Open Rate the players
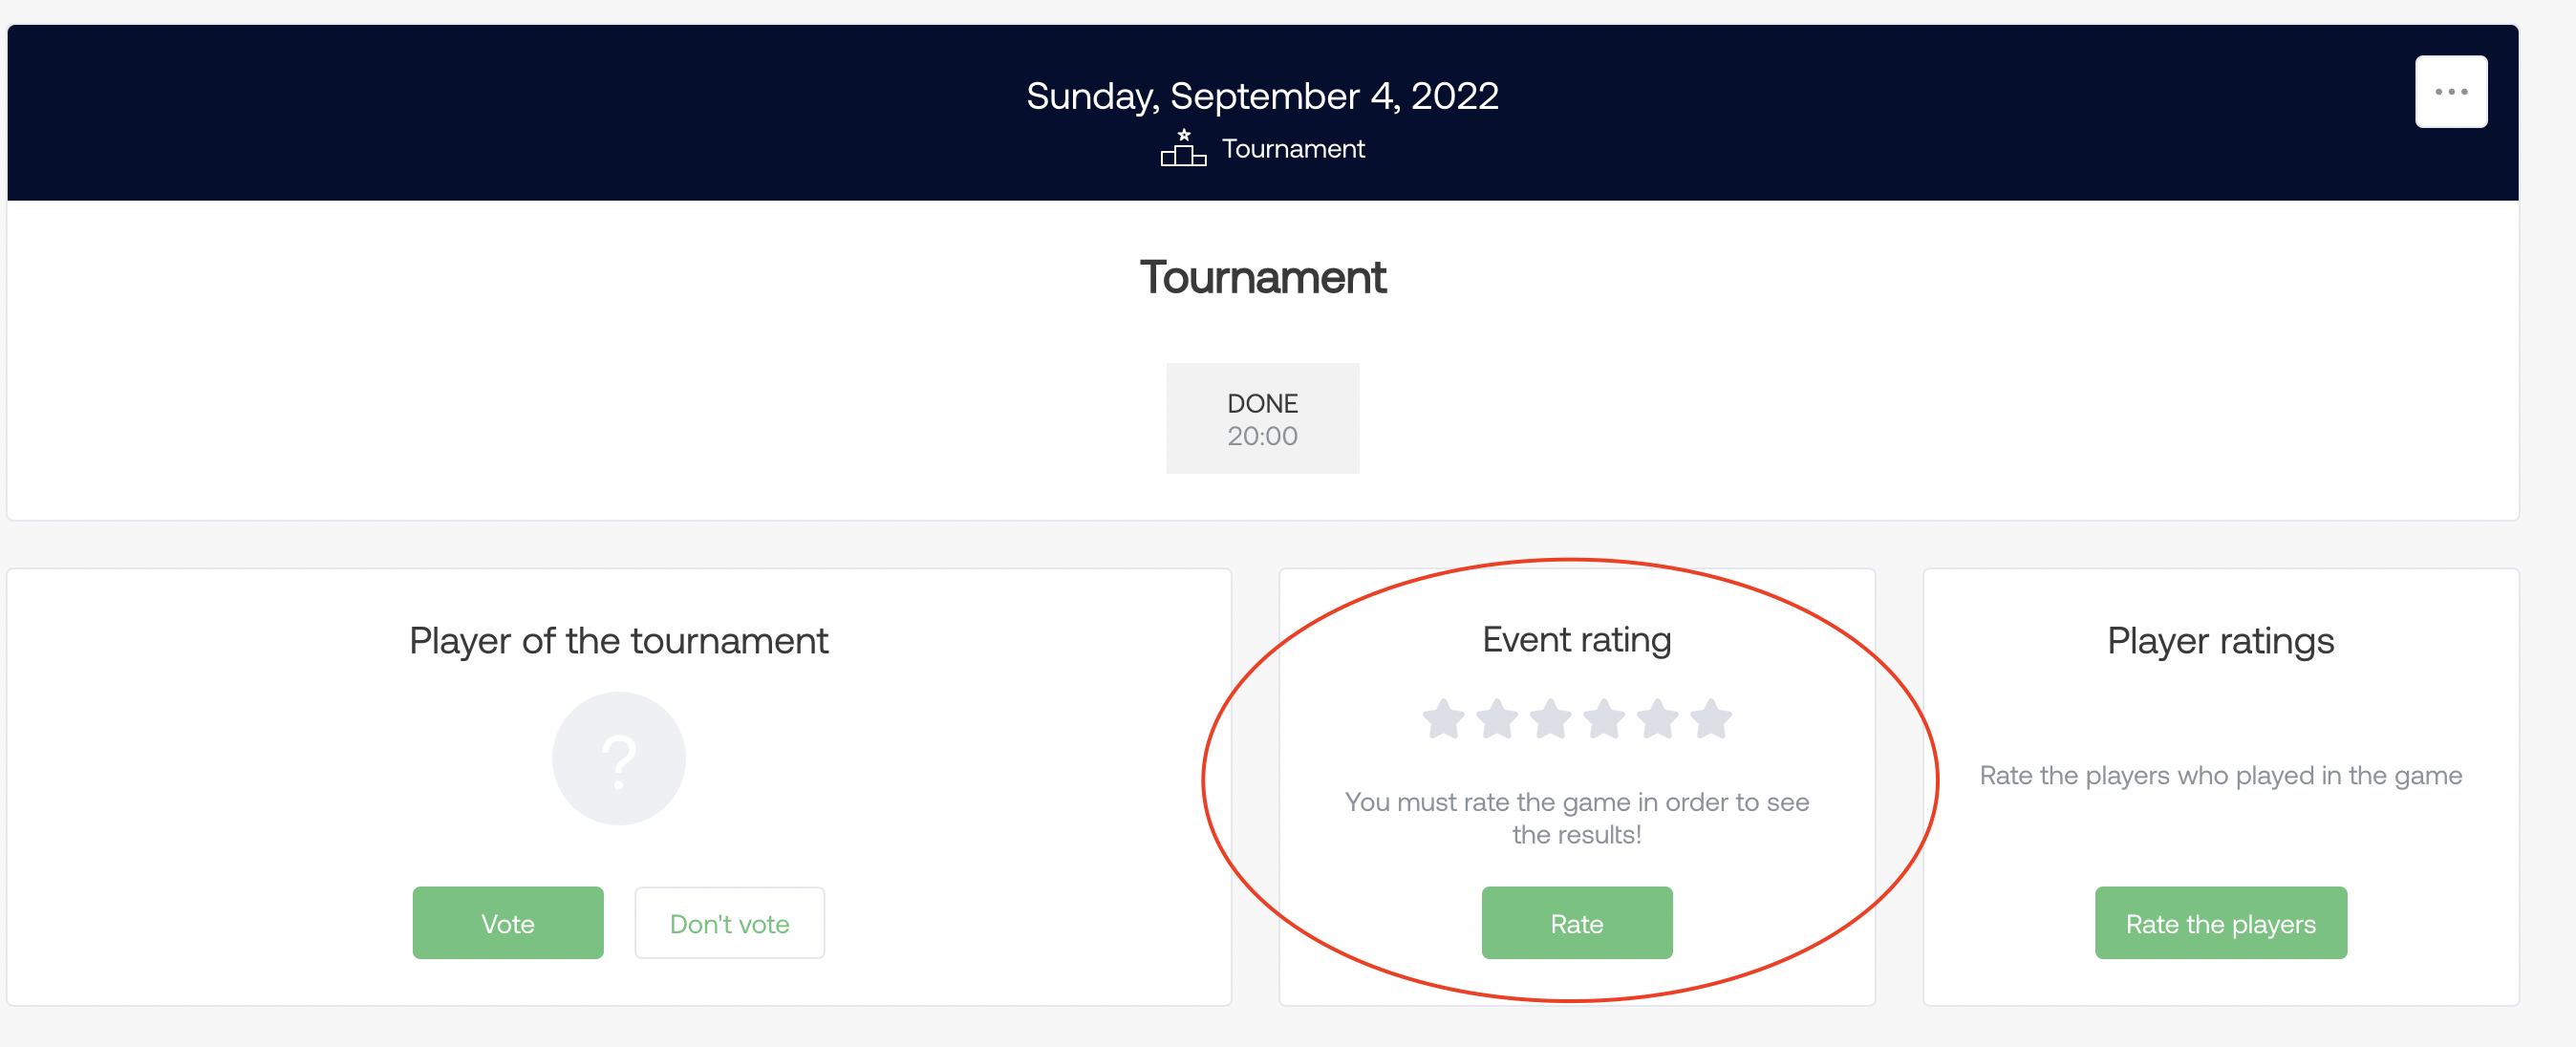 pos(2220,923)
